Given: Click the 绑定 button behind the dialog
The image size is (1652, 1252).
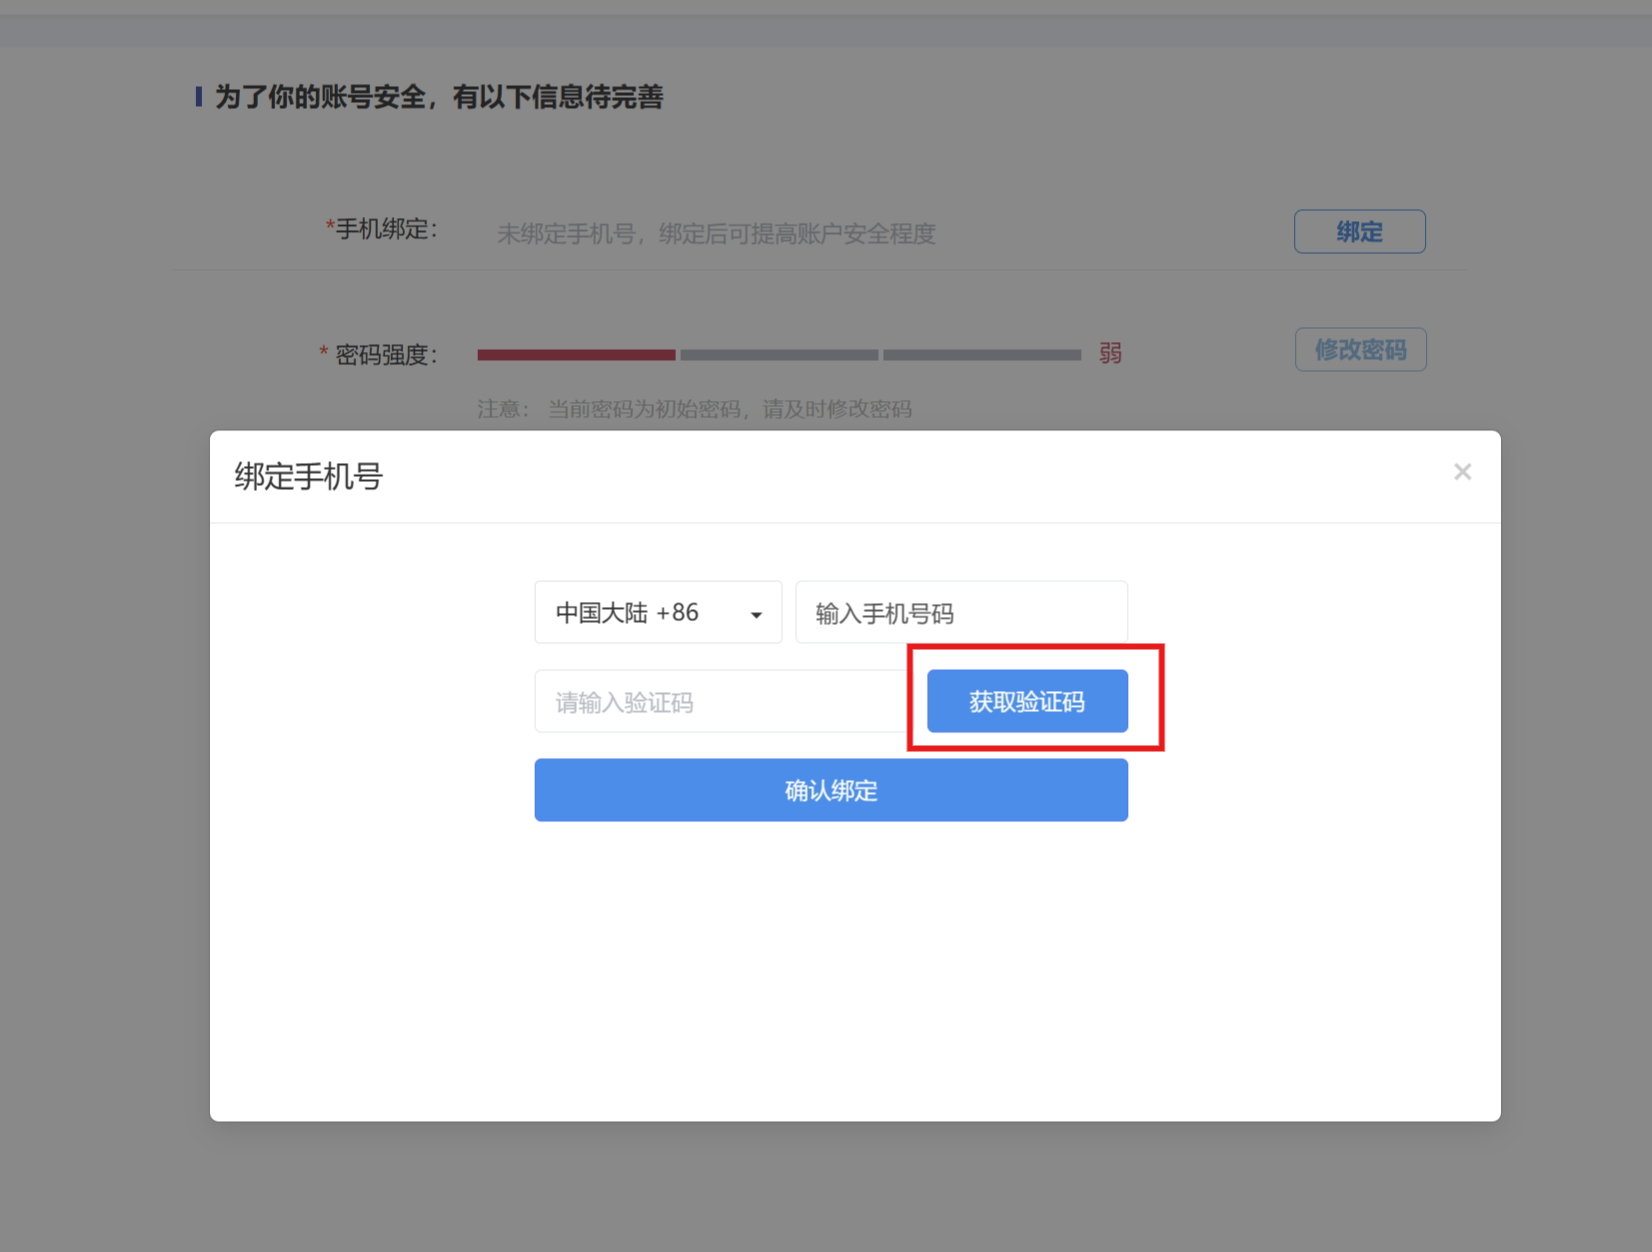Looking at the screenshot, I should tap(1359, 231).
